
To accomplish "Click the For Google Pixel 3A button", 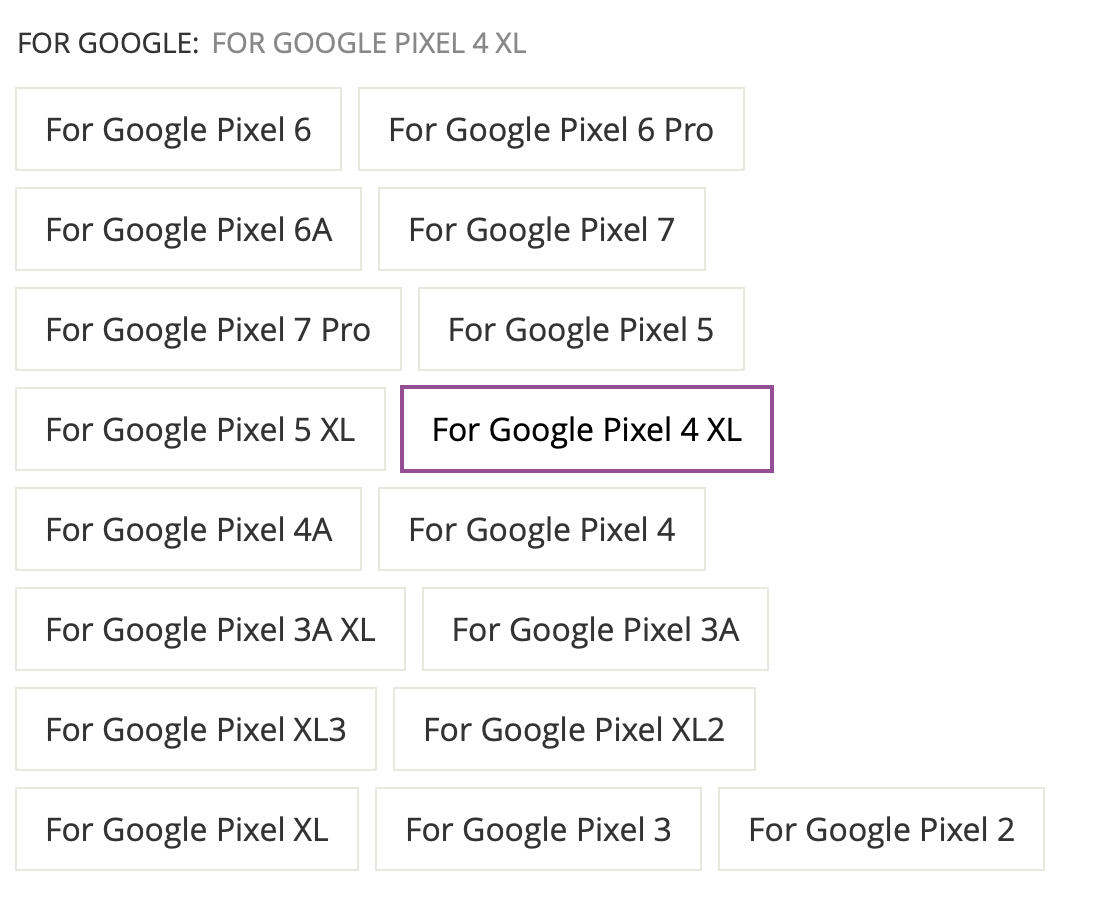I will point(595,630).
